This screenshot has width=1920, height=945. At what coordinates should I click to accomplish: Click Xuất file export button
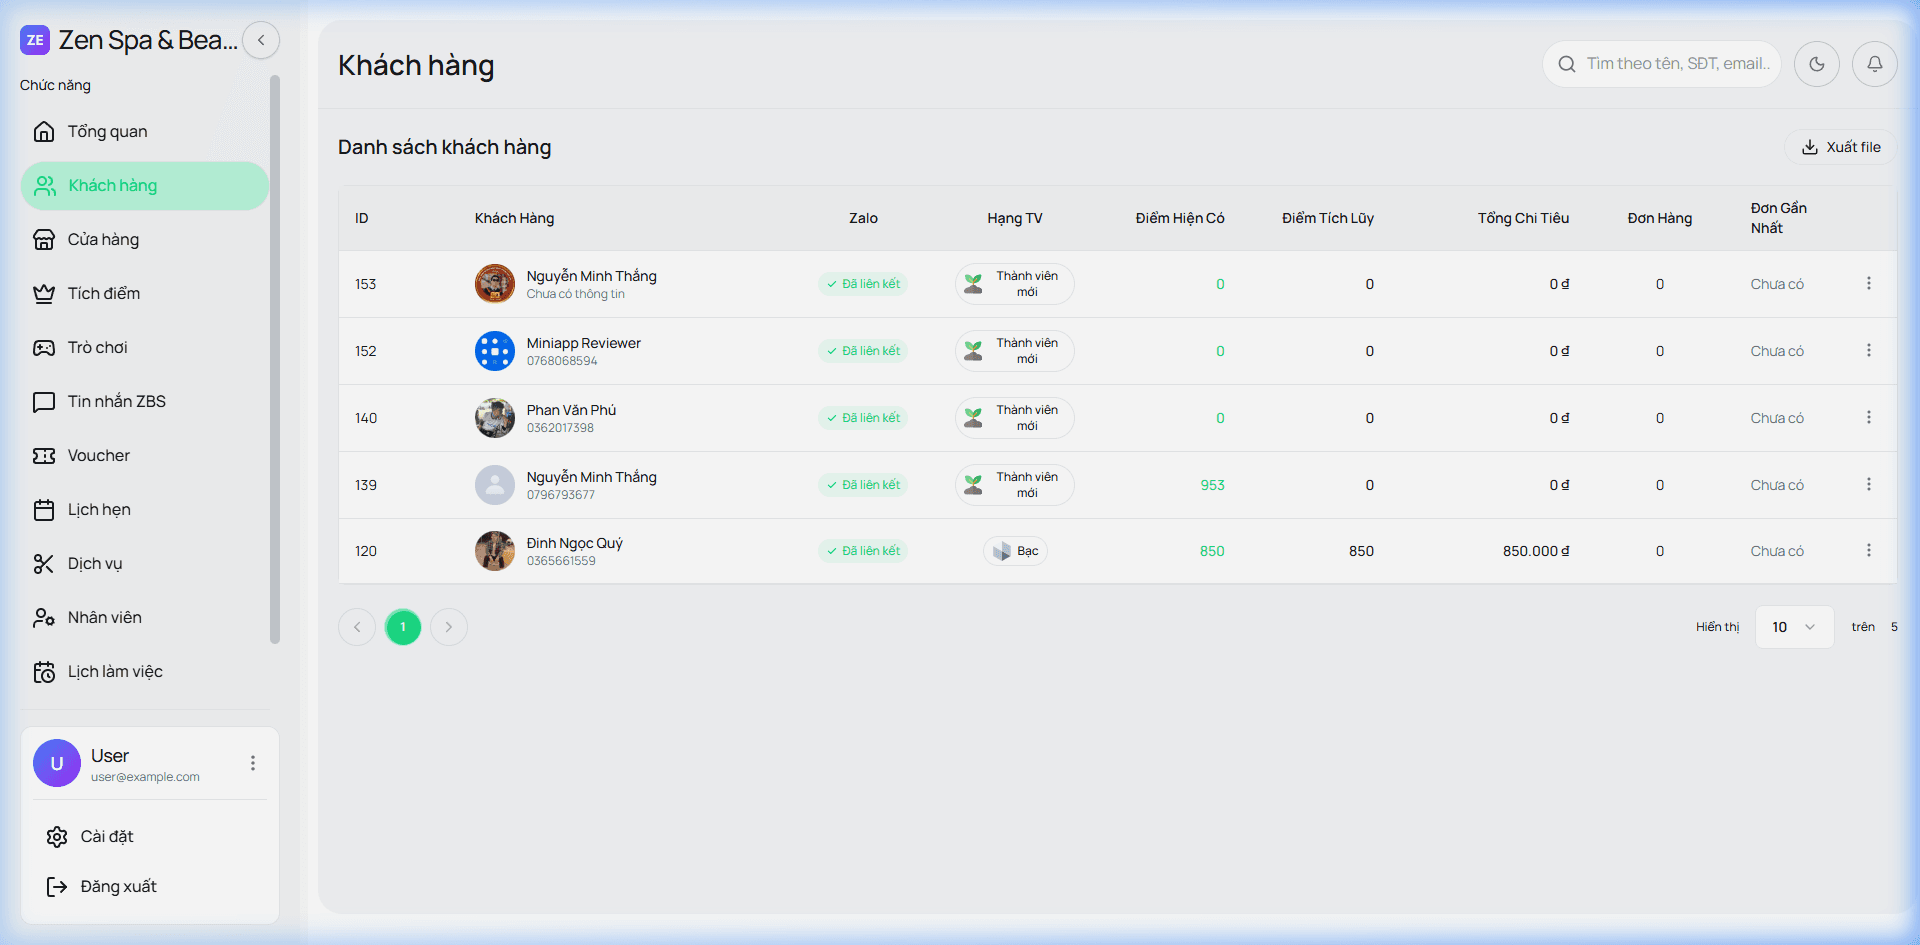click(x=1841, y=147)
